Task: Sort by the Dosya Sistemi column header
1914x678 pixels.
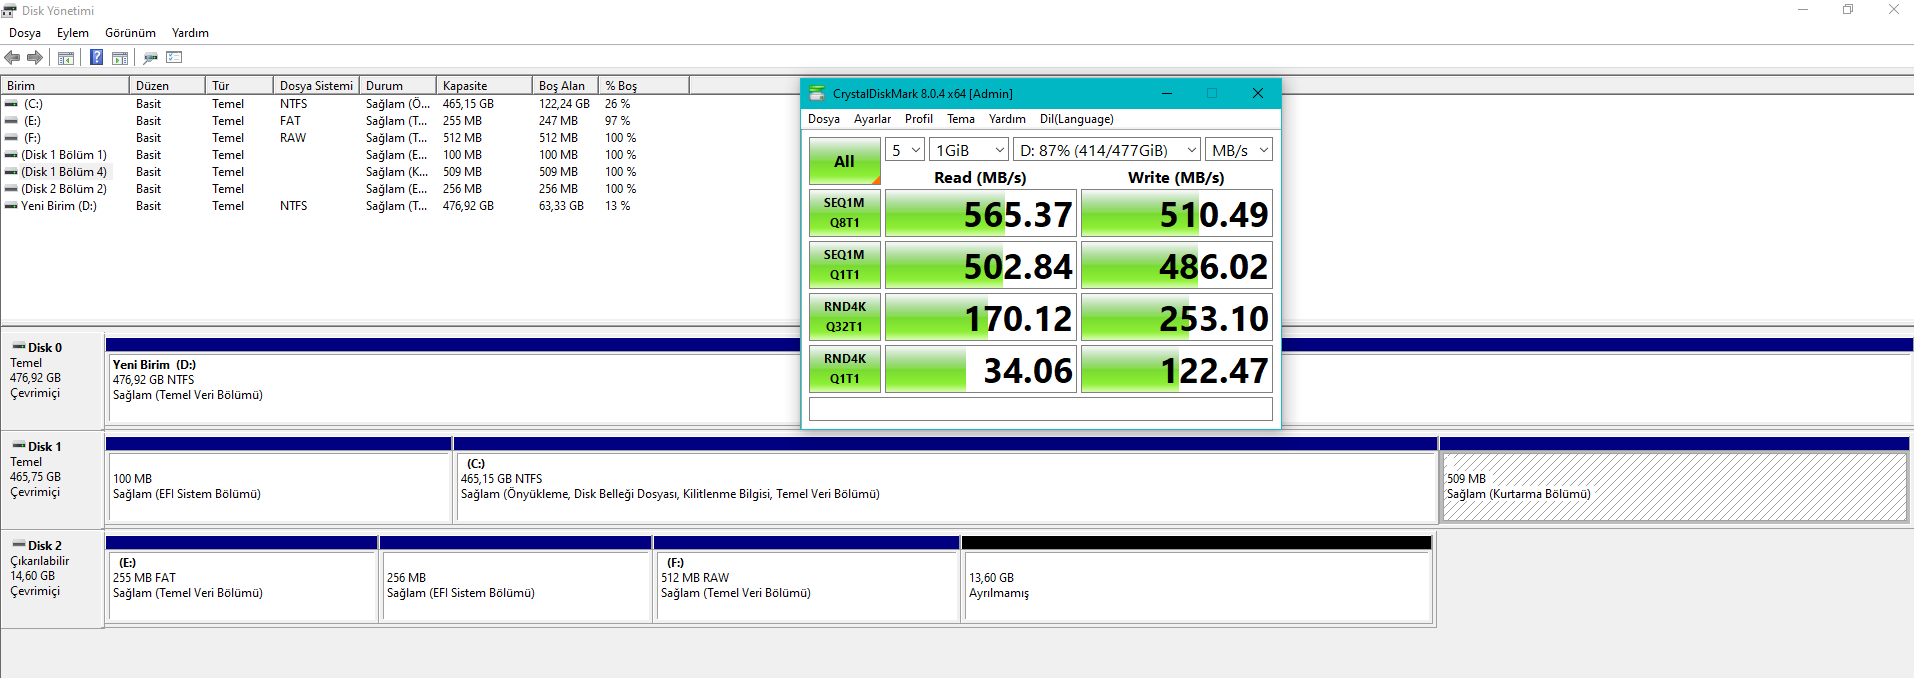Action: pyautogui.click(x=316, y=86)
